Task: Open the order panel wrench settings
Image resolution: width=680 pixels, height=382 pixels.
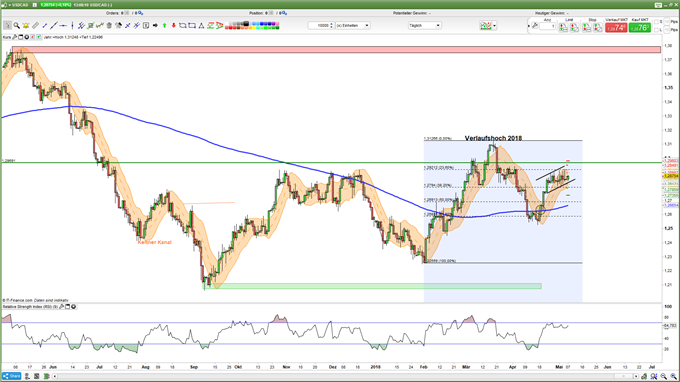Action: coord(534,26)
